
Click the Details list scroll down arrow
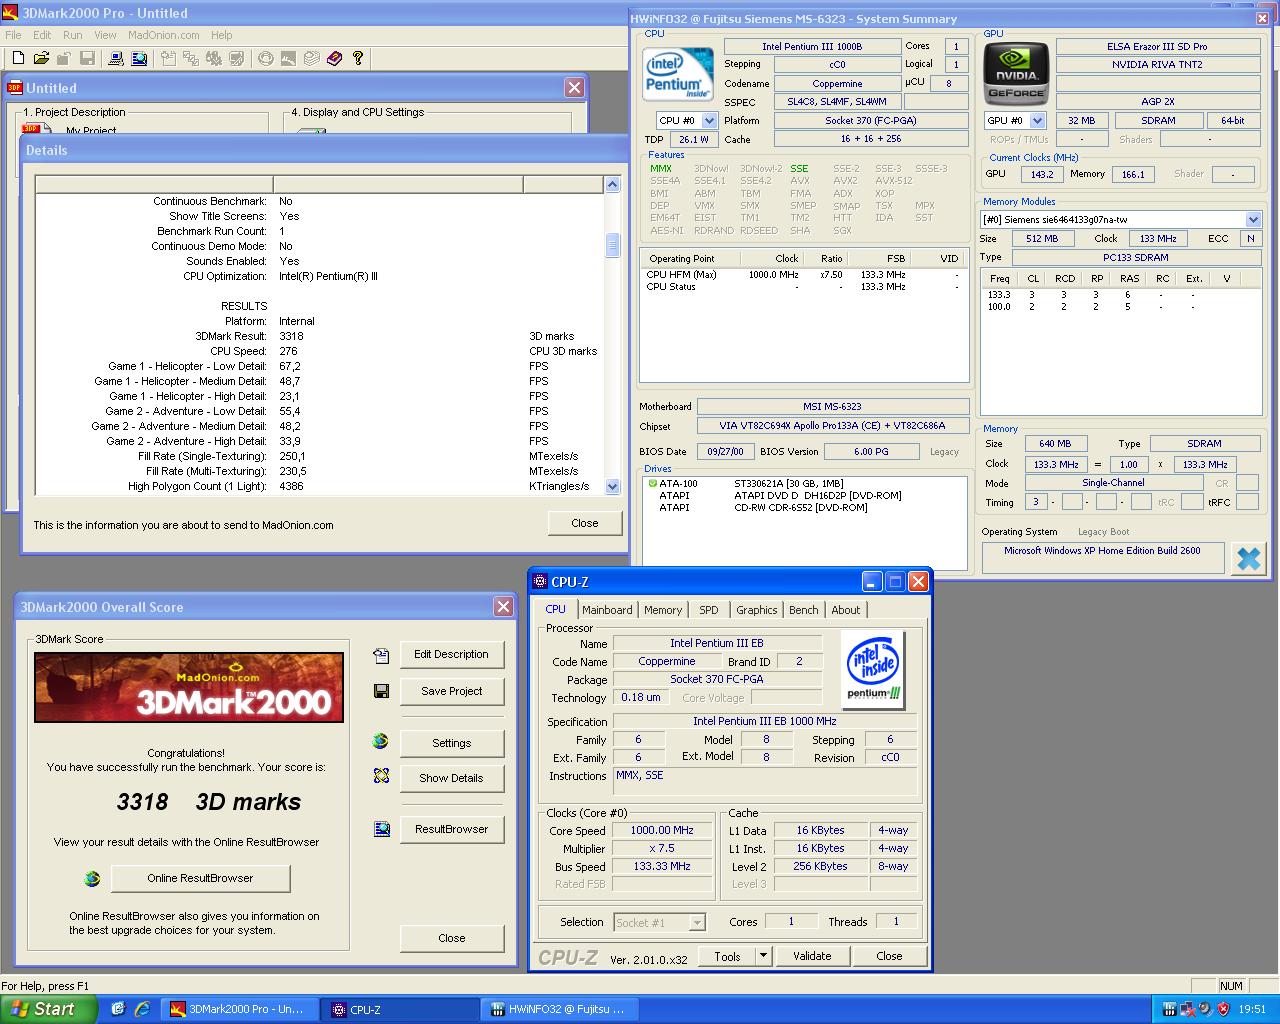[613, 486]
